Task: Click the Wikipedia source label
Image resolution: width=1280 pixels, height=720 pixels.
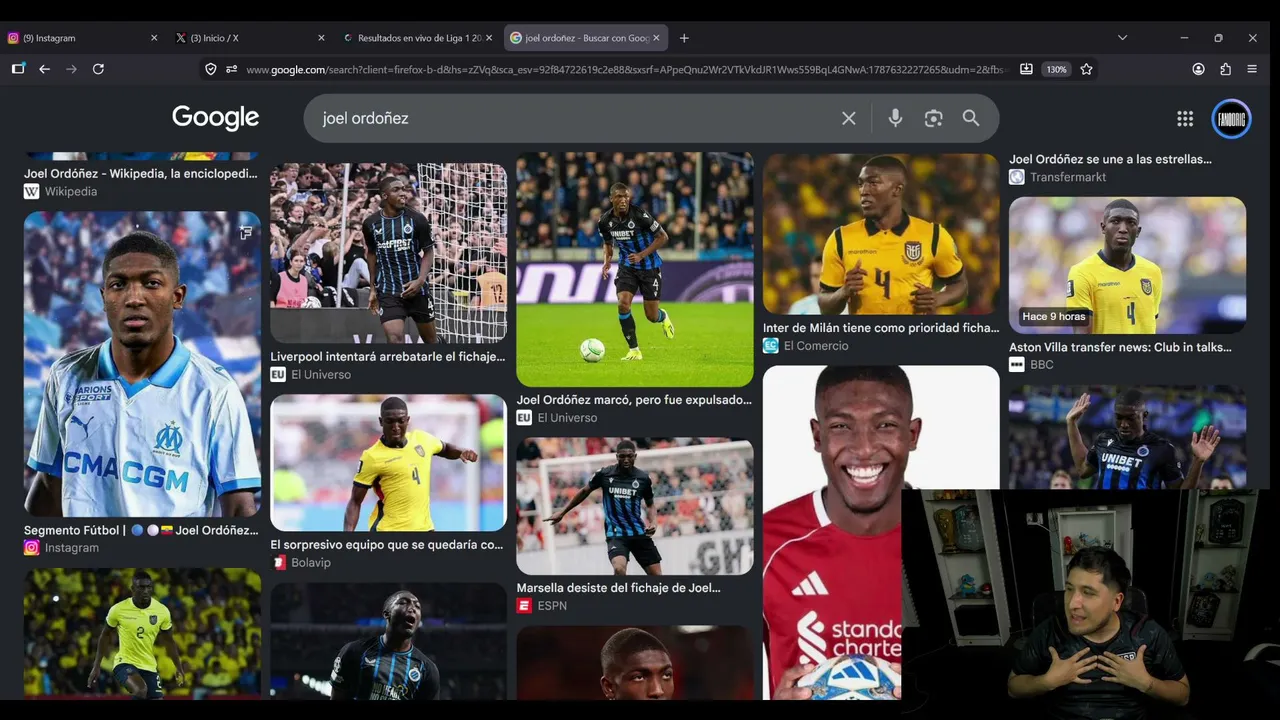Action: pos(61,192)
